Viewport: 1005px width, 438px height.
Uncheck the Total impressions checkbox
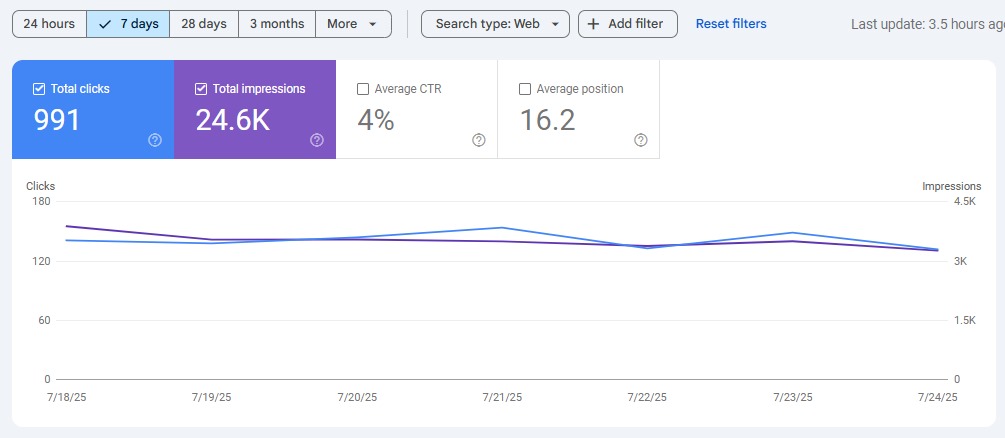pyautogui.click(x=201, y=89)
